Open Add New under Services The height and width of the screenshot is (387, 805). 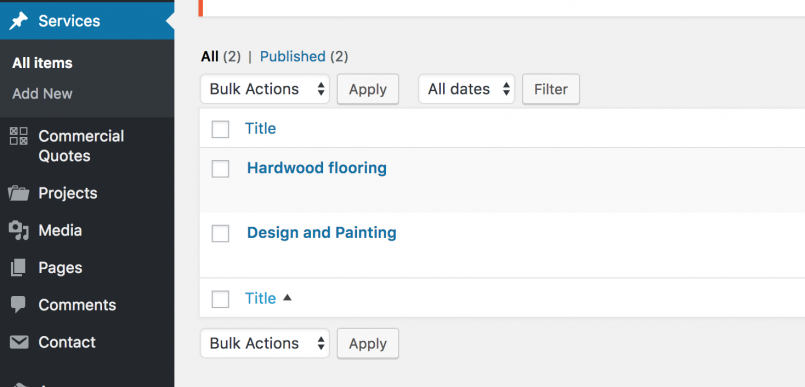[43, 94]
